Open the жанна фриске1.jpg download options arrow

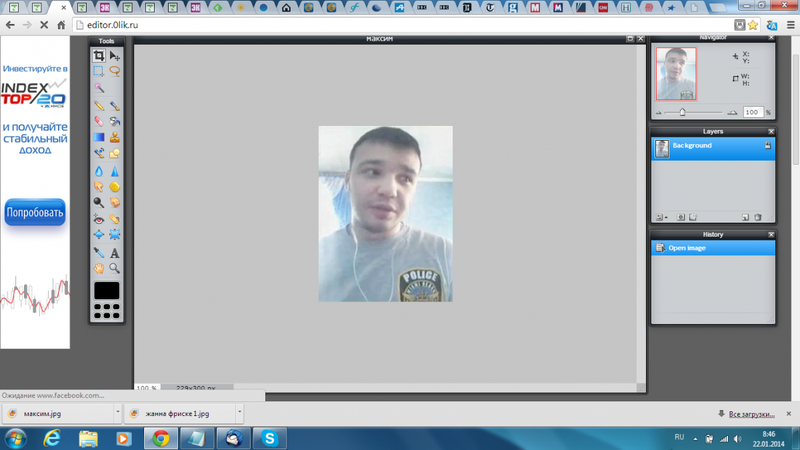coord(236,412)
